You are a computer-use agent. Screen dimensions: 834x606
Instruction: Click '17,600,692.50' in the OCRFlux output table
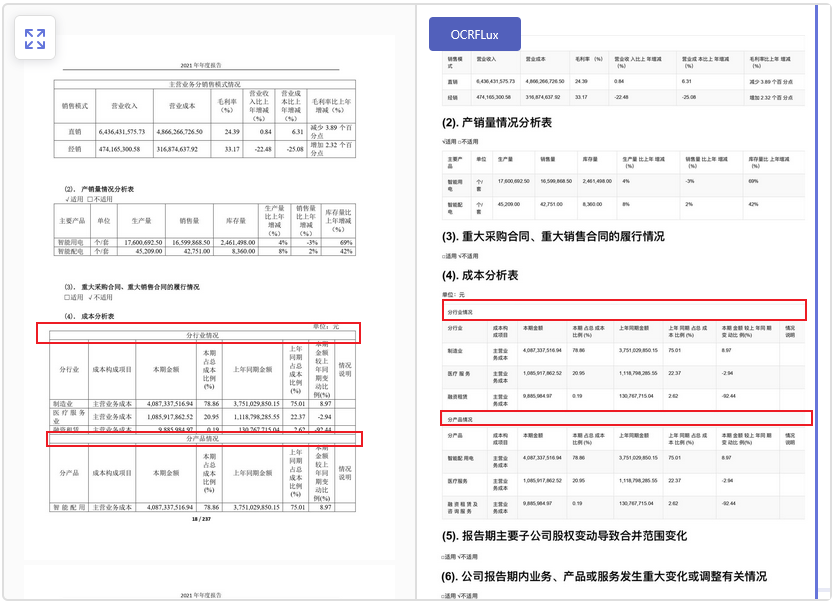(514, 181)
